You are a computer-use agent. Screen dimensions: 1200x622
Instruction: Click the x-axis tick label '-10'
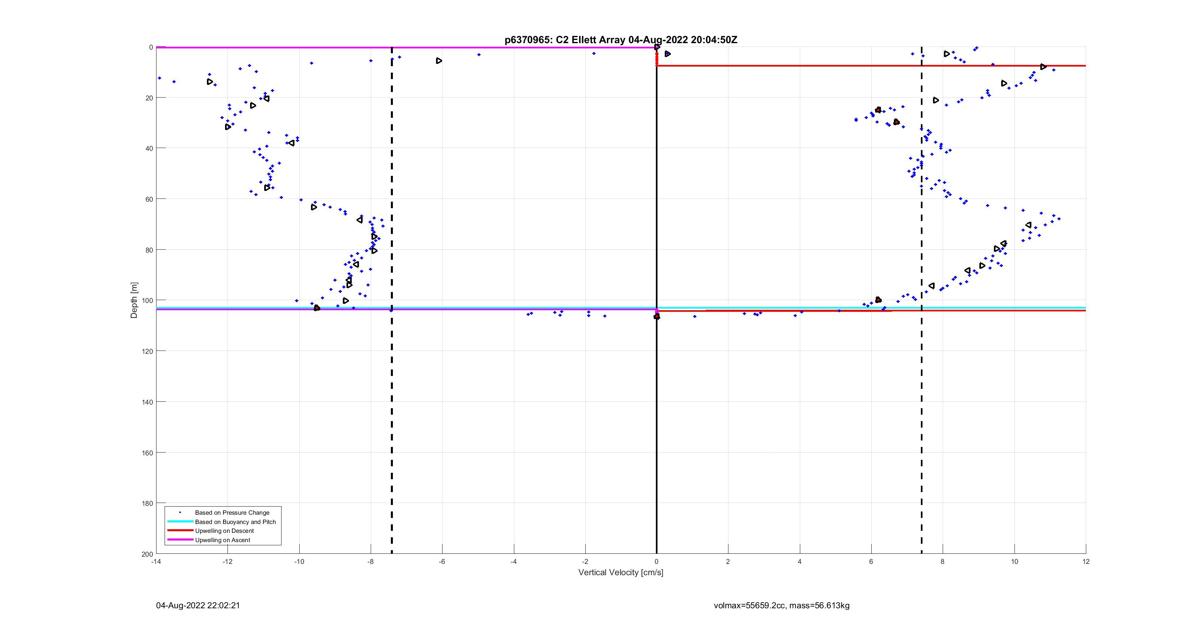(x=299, y=561)
